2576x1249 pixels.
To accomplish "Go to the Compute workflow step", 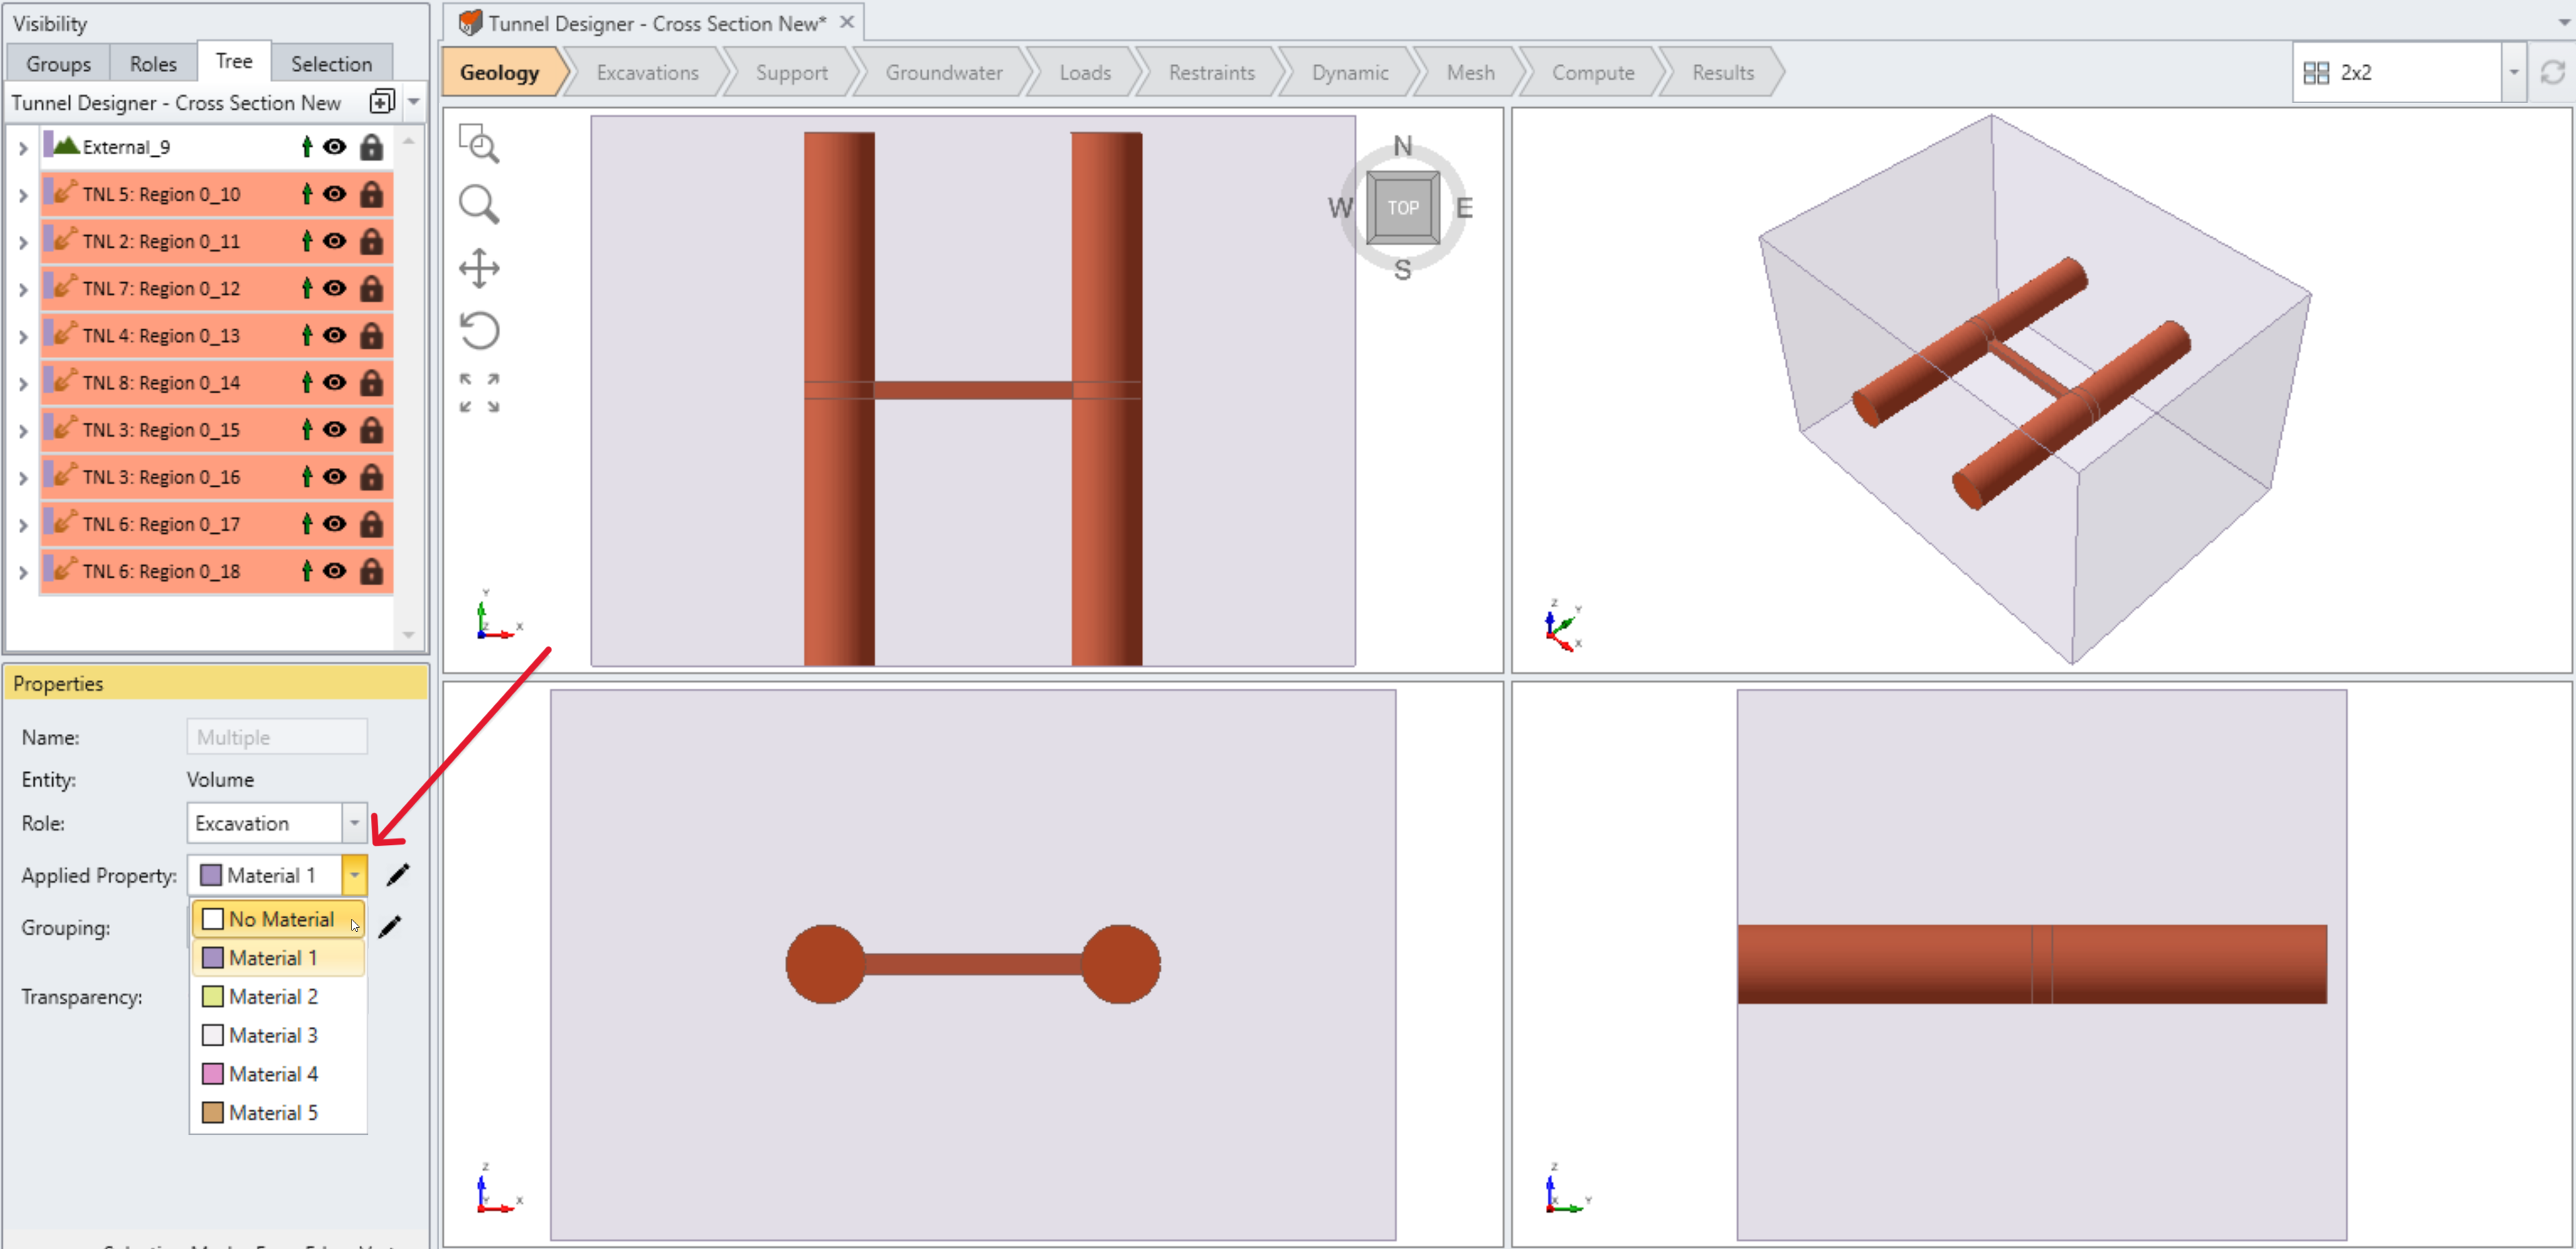I will tap(1592, 72).
